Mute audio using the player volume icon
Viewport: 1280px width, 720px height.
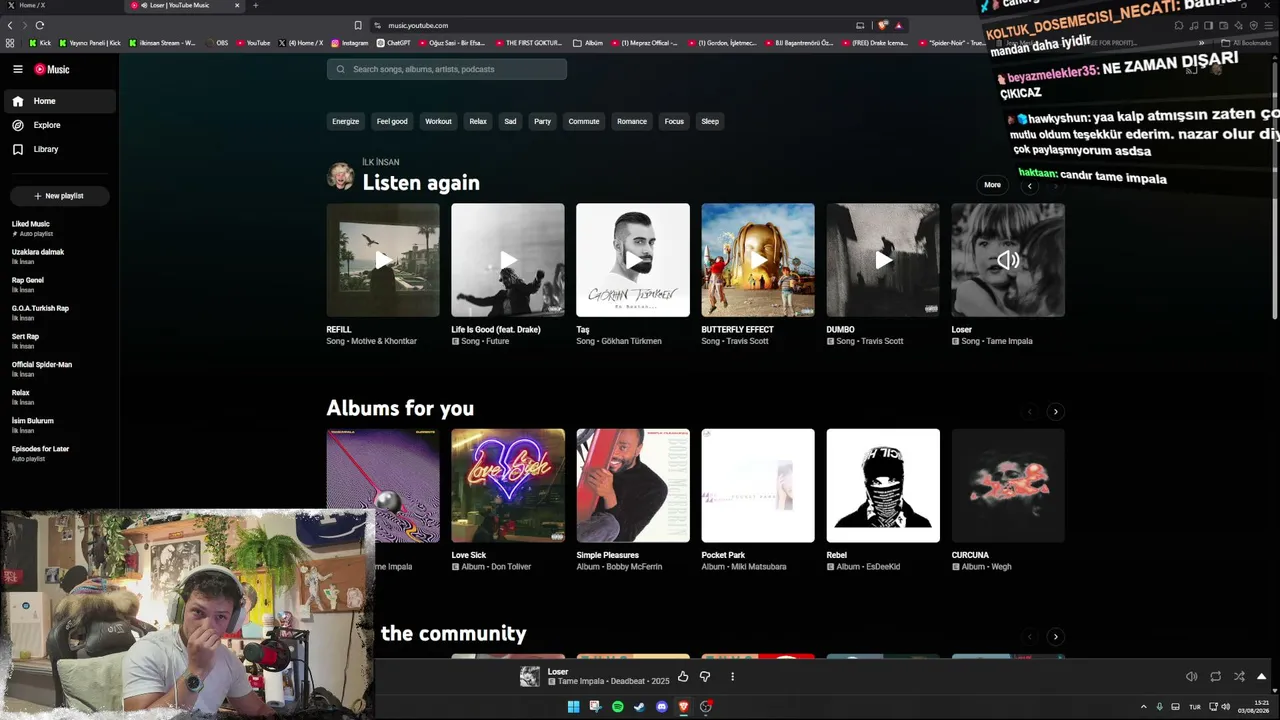tap(1191, 677)
